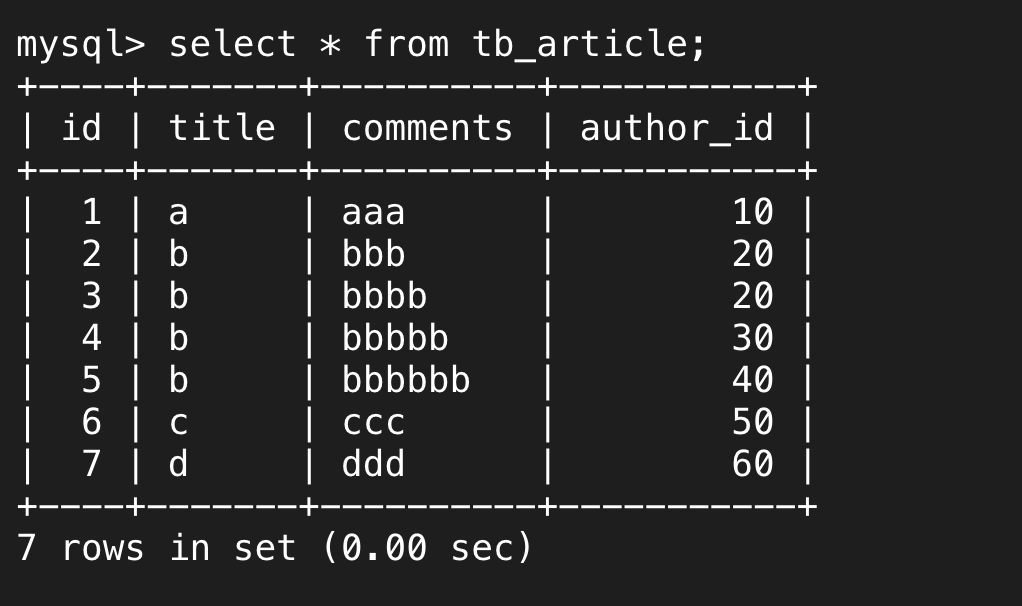Click the author_id value 10
The image size is (1022, 606).
(752, 212)
